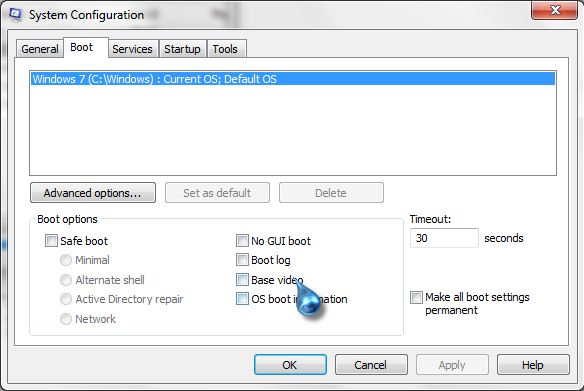
Task: Tick the No GUI boot checkbox
Action: [242, 241]
